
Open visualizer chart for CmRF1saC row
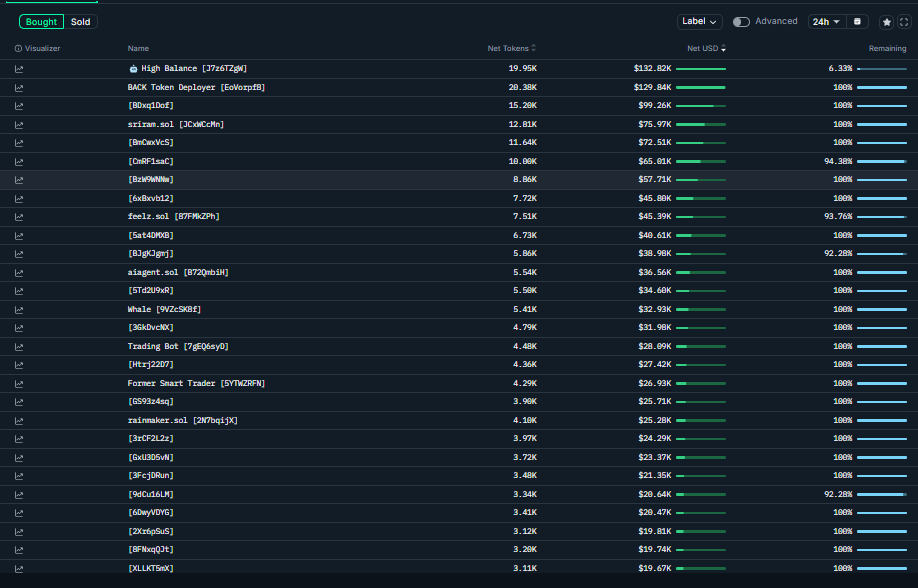(19, 162)
